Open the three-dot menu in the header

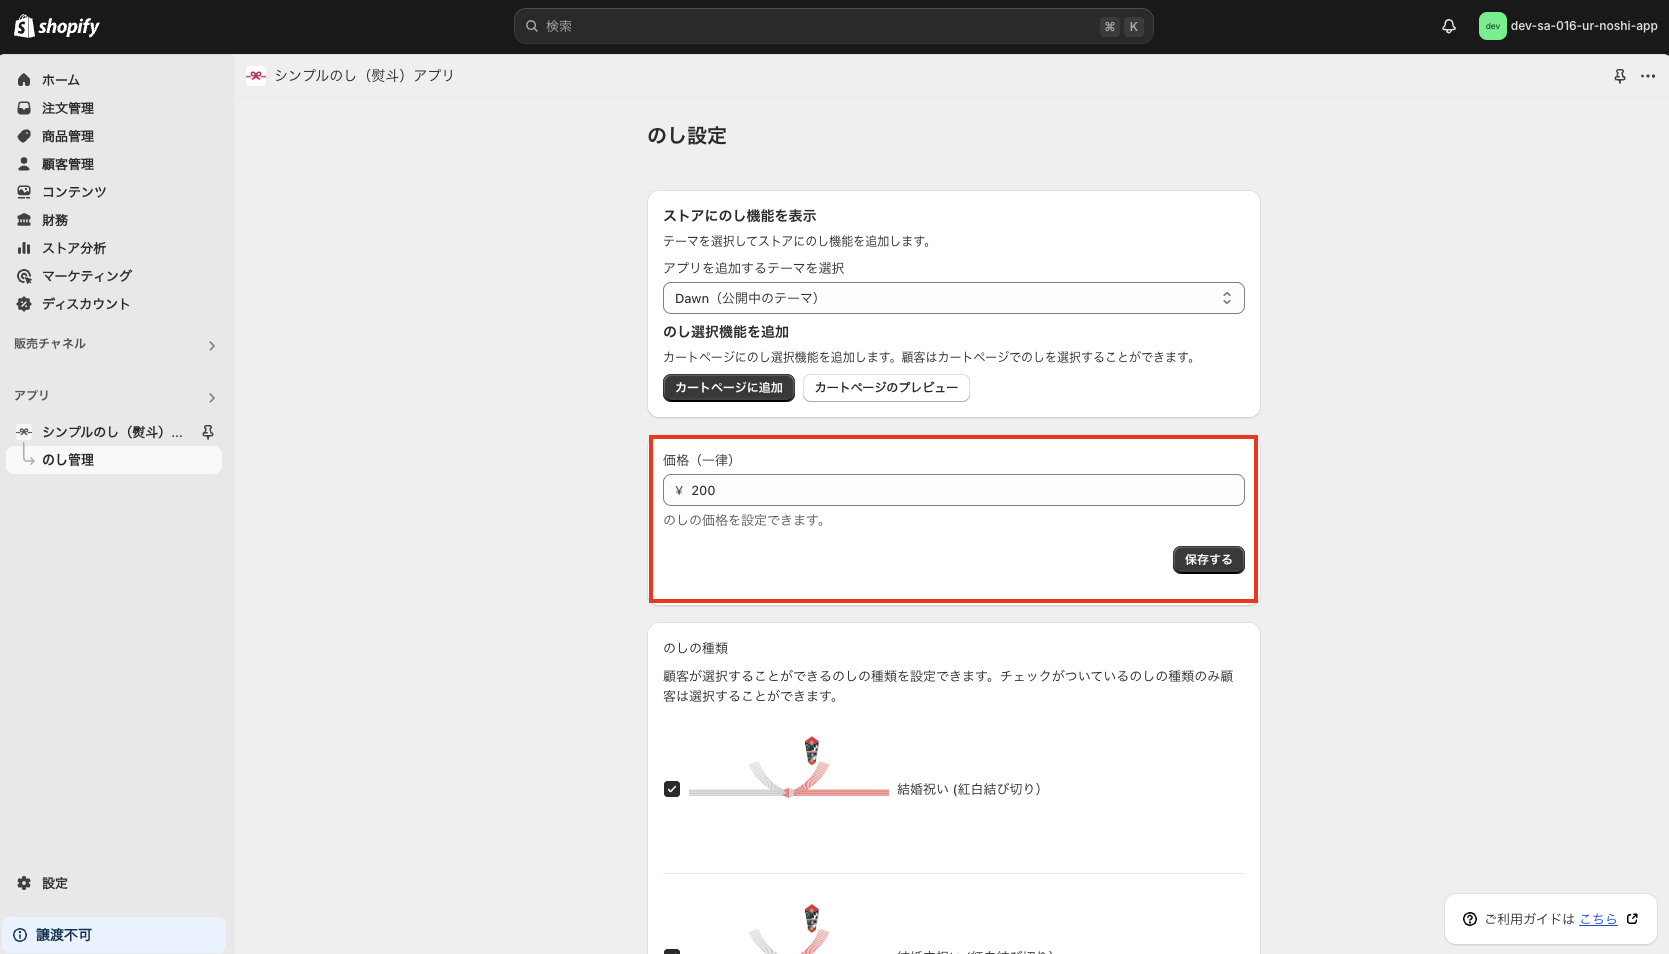pos(1648,75)
